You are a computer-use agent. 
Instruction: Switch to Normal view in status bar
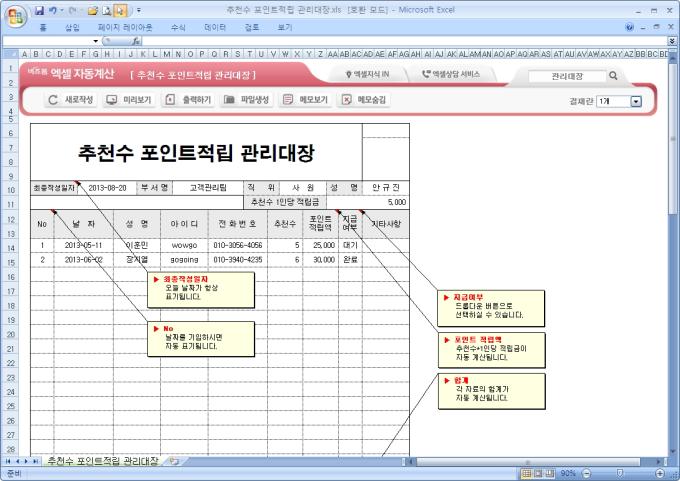[x=526, y=473]
